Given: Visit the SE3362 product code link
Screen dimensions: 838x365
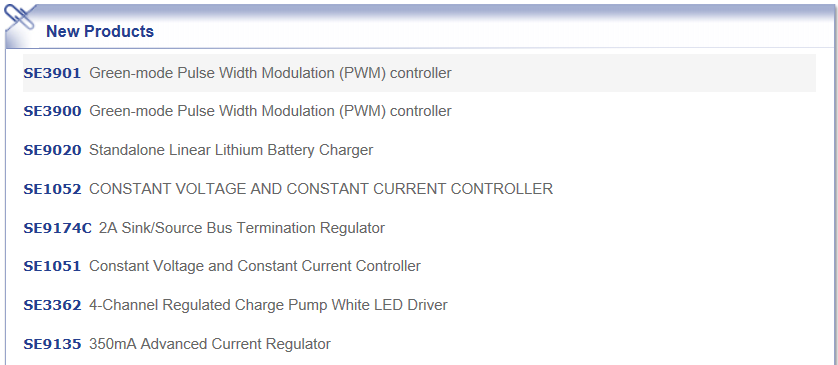Looking at the screenshot, I should pyautogui.click(x=52, y=305).
